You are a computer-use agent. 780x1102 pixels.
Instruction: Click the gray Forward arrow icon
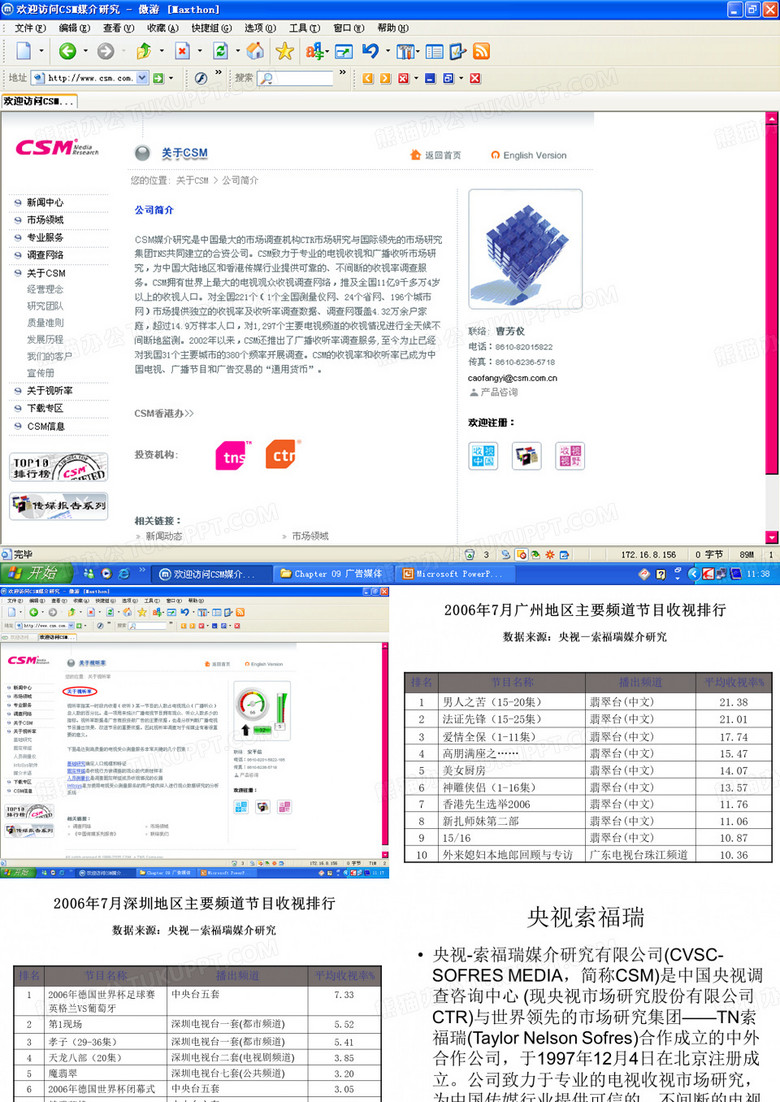click(x=105, y=51)
